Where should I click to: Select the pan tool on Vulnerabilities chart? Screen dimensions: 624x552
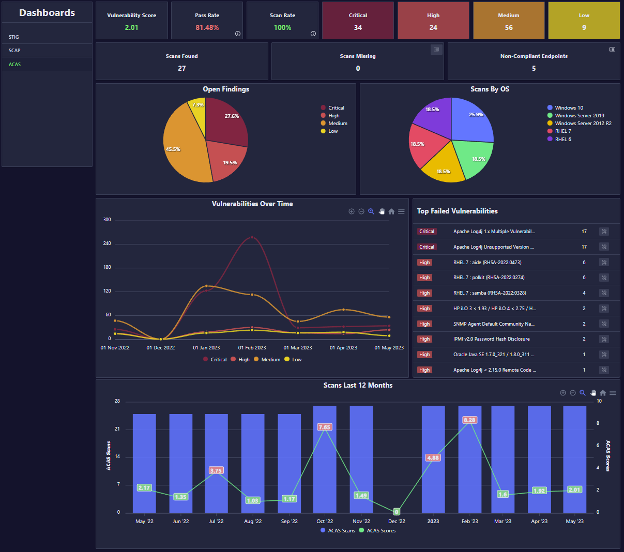tap(381, 211)
